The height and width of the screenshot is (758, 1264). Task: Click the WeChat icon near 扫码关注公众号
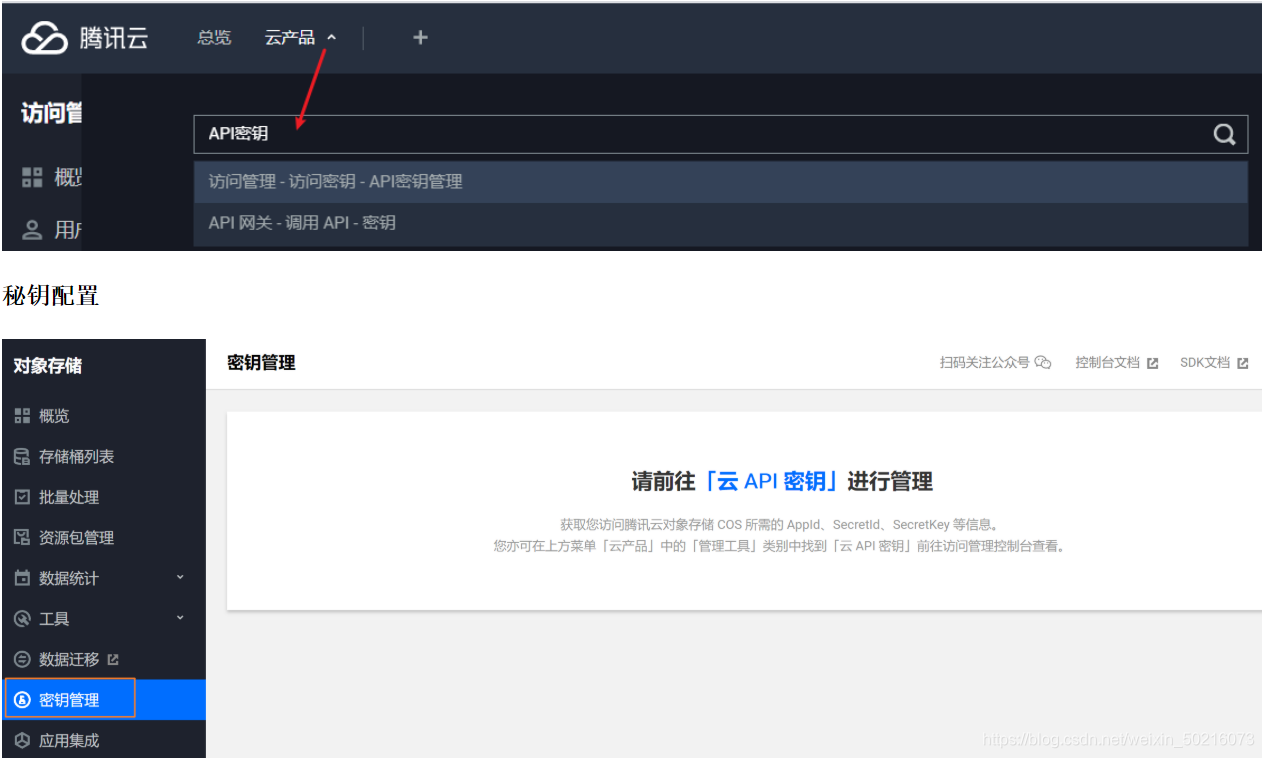1043,363
